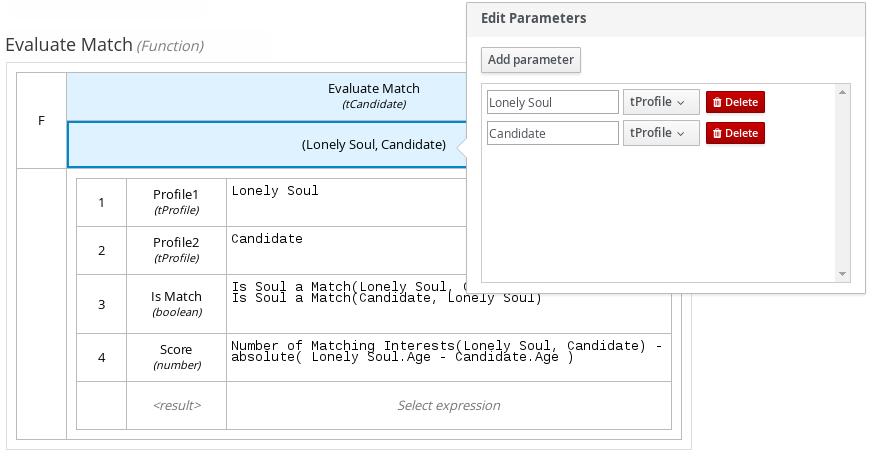The height and width of the screenshot is (458, 883).
Task: Delete the Candidate parameter
Action: click(735, 133)
